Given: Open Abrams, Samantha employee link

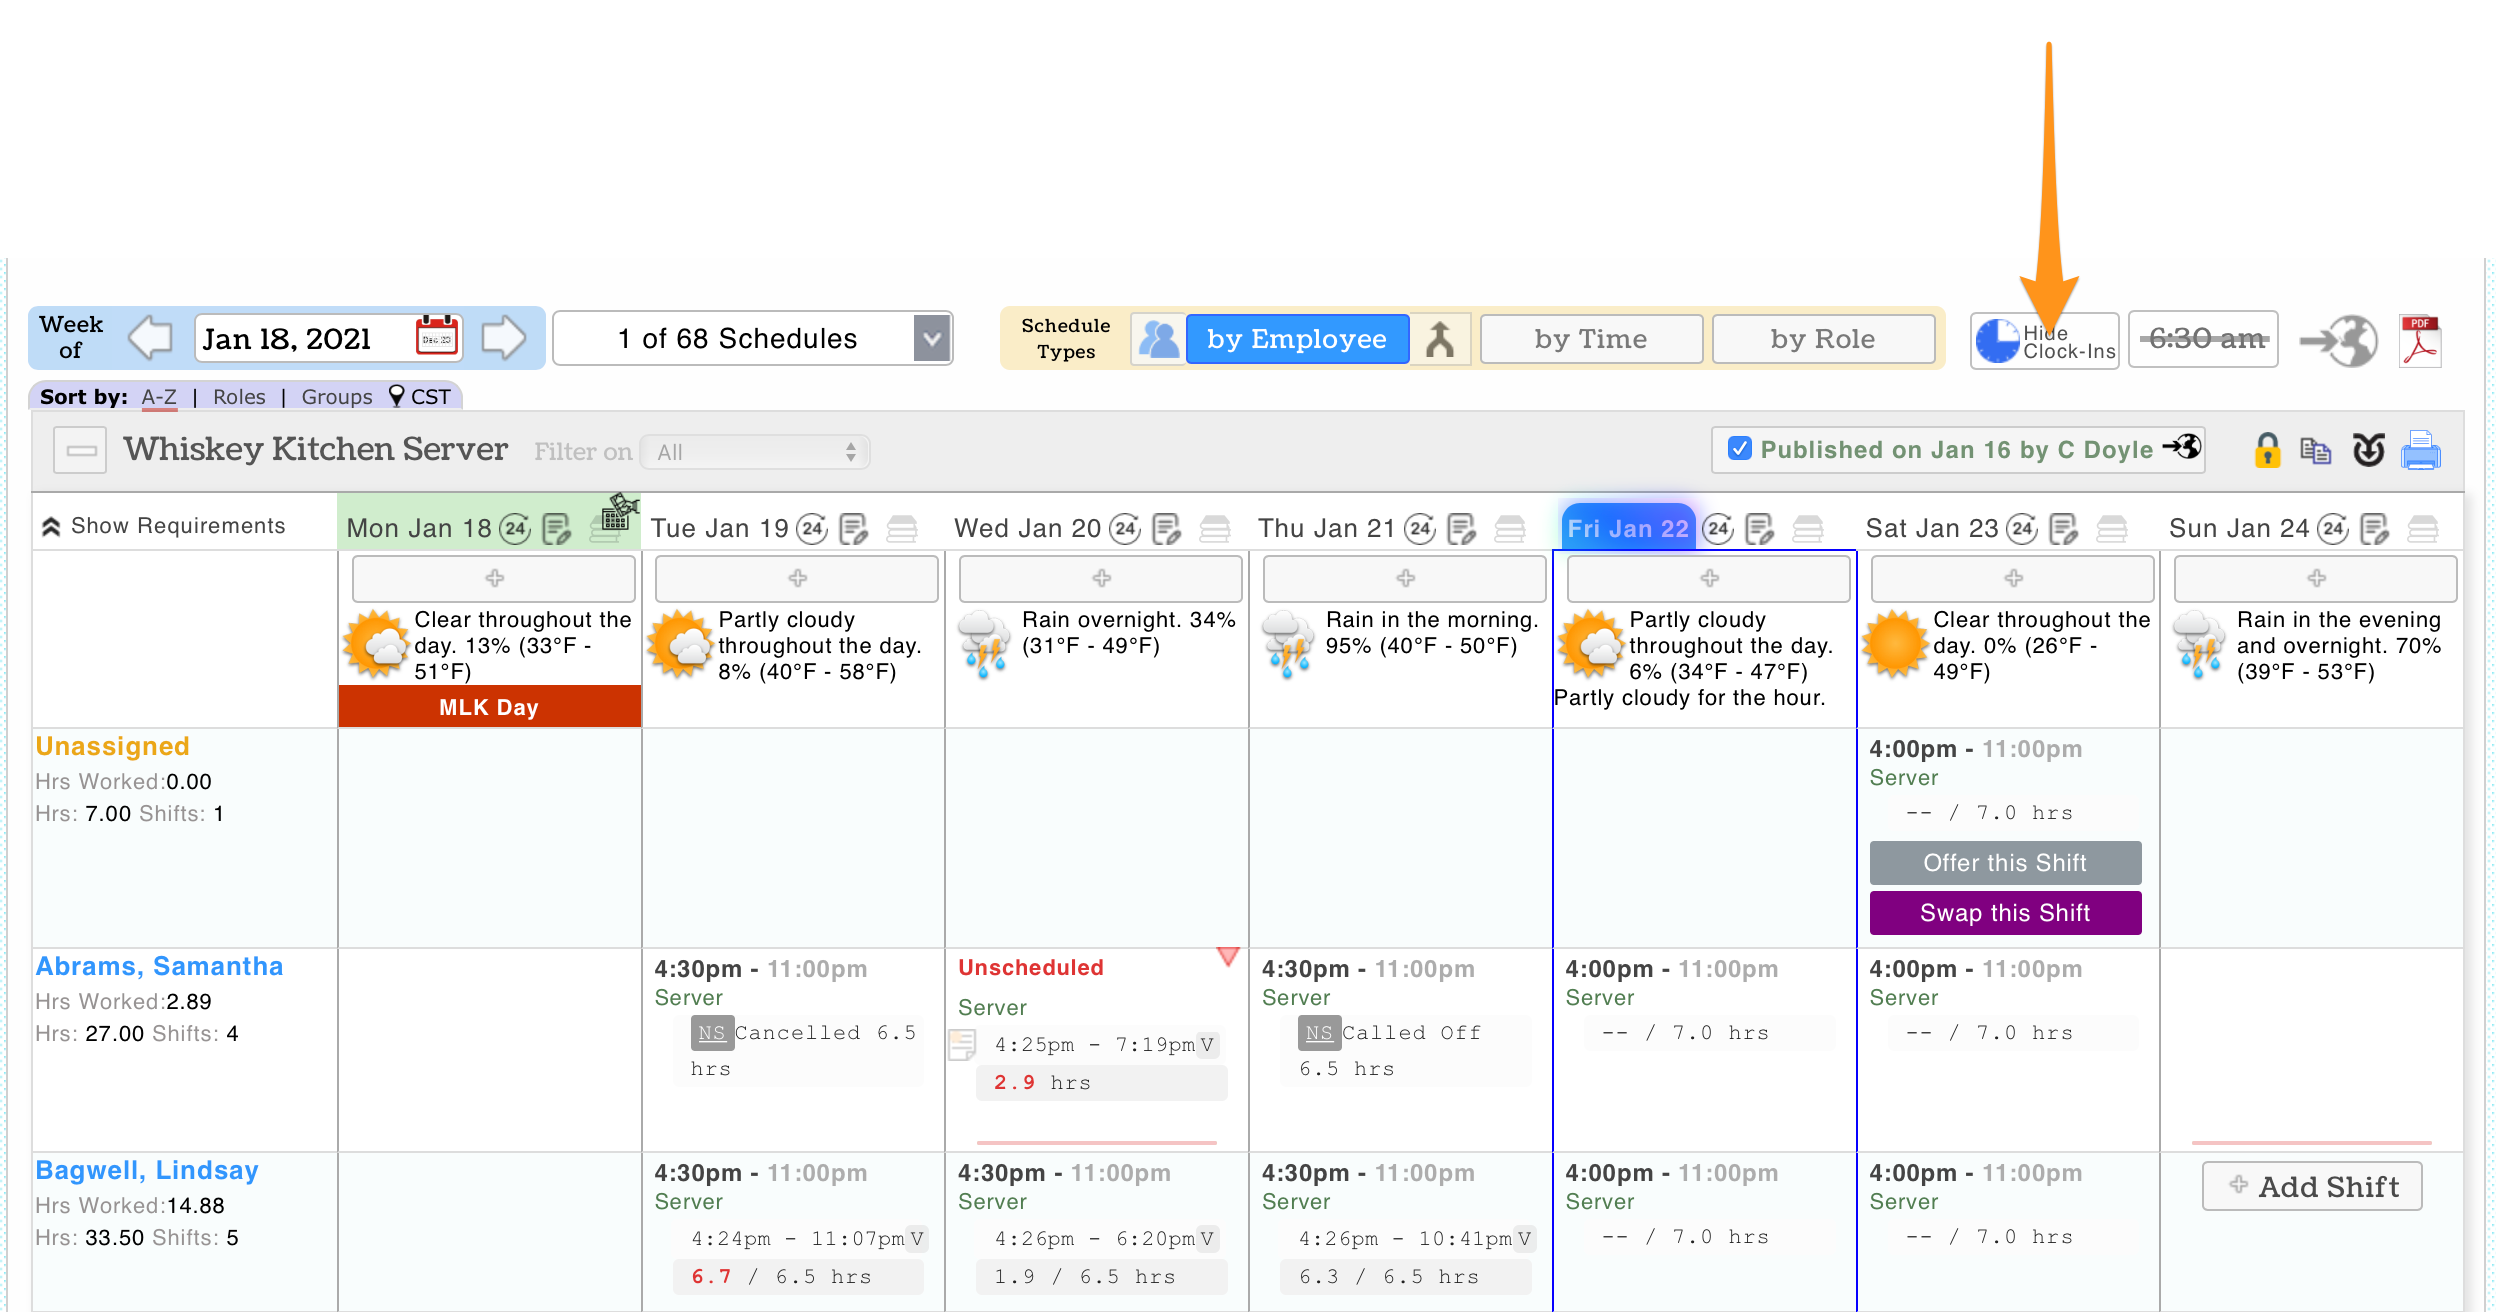Looking at the screenshot, I should (160, 966).
